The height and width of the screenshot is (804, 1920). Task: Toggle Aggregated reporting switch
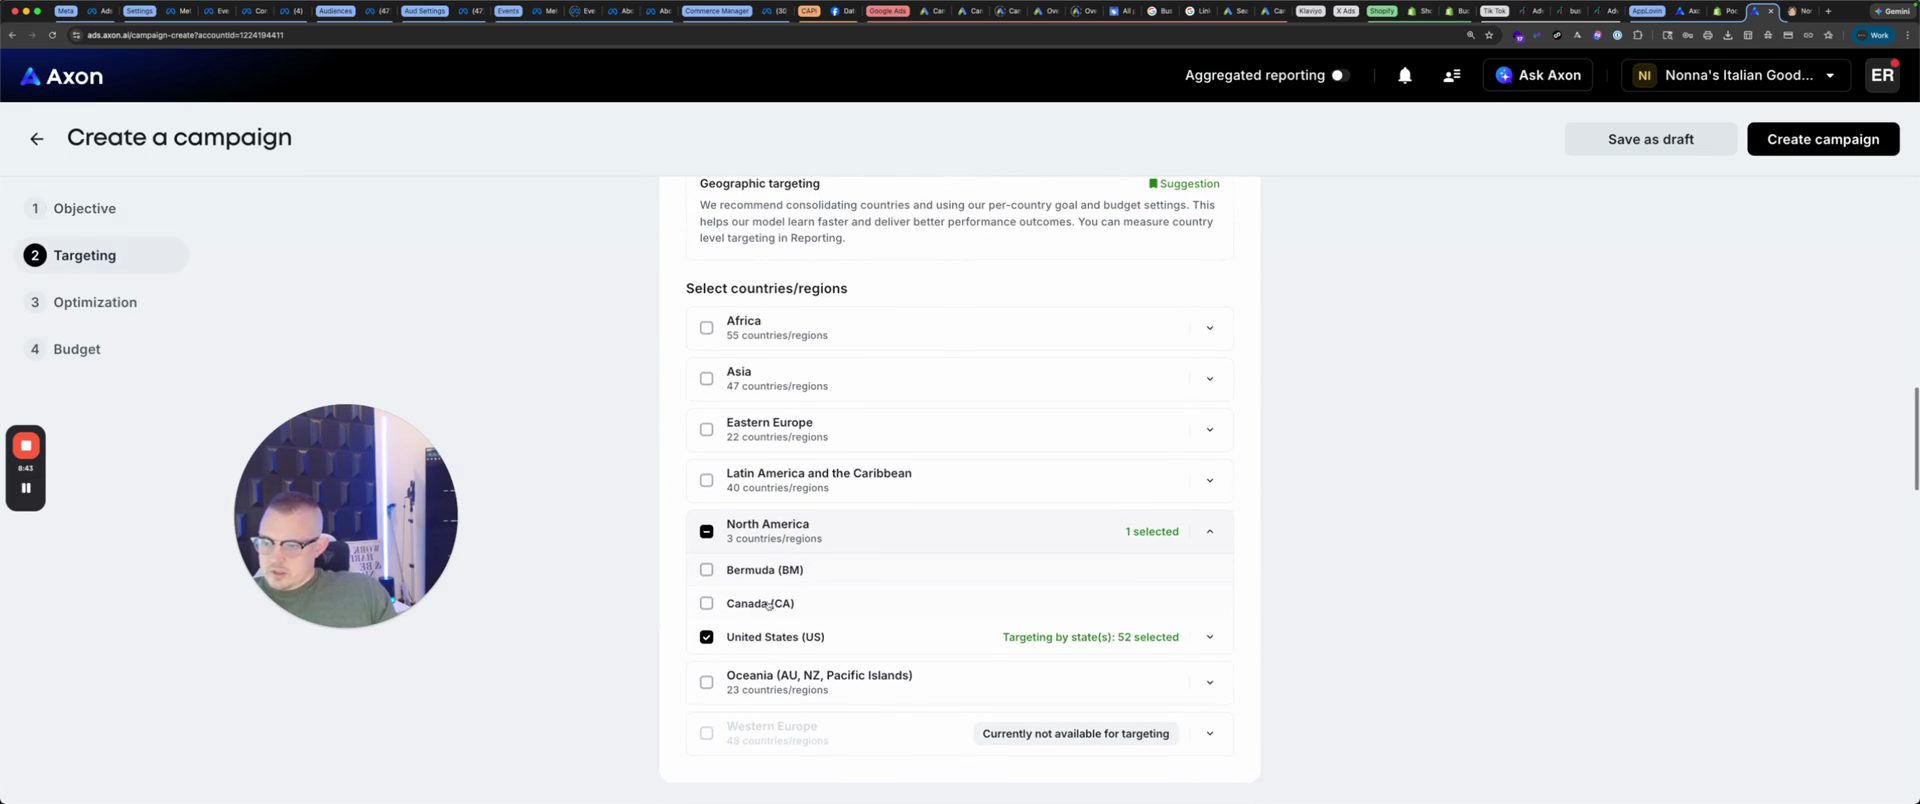pyautogui.click(x=1340, y=76)
